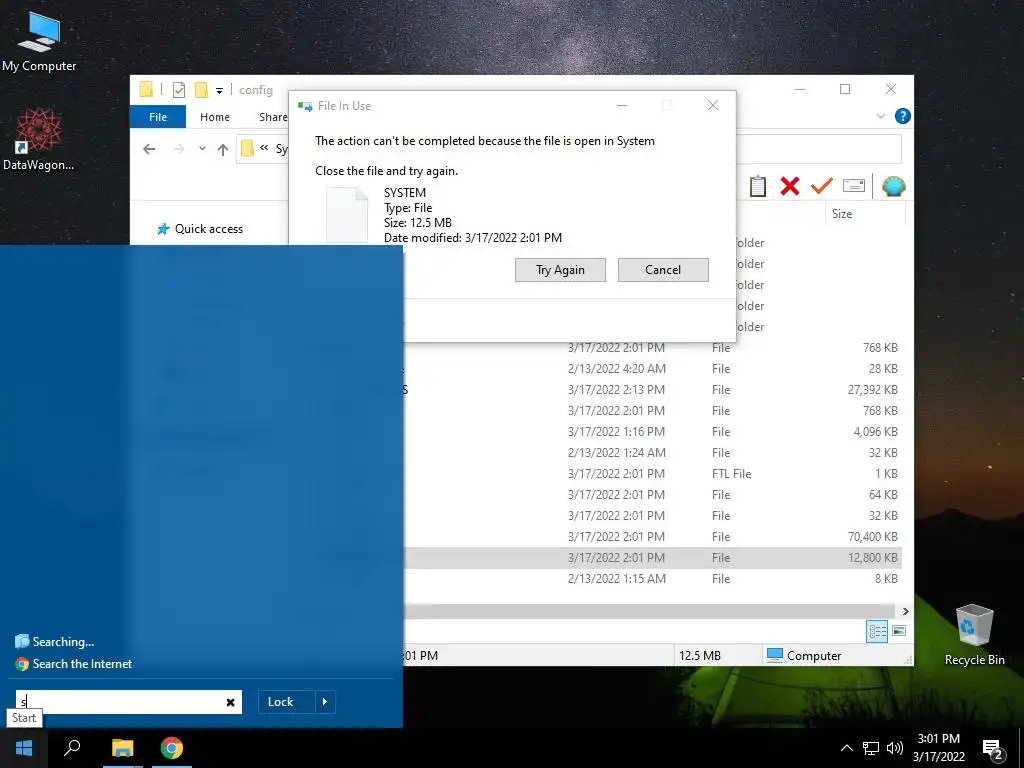
Task: Click the Start menu search field
Action: pyautogui.click(x=129, y=702)
